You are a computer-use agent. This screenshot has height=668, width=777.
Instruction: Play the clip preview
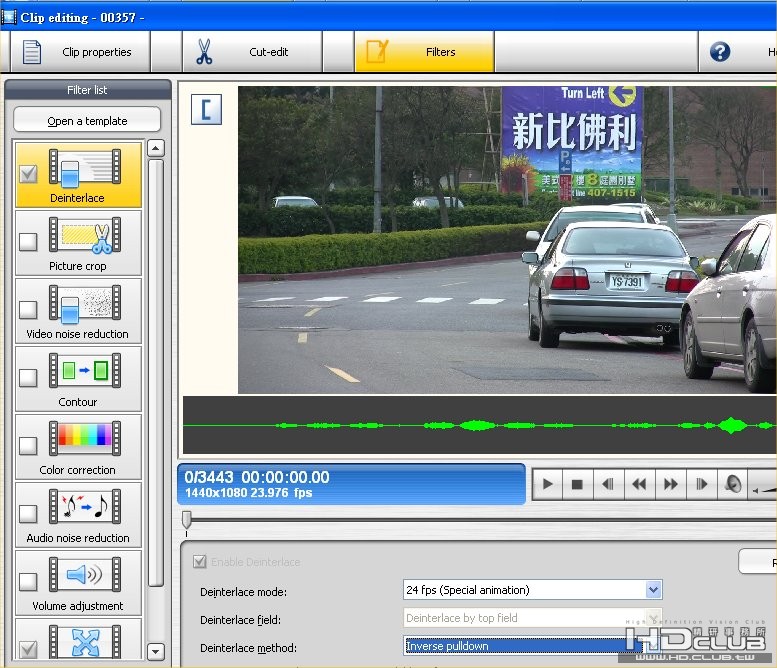tap(548, 484)
